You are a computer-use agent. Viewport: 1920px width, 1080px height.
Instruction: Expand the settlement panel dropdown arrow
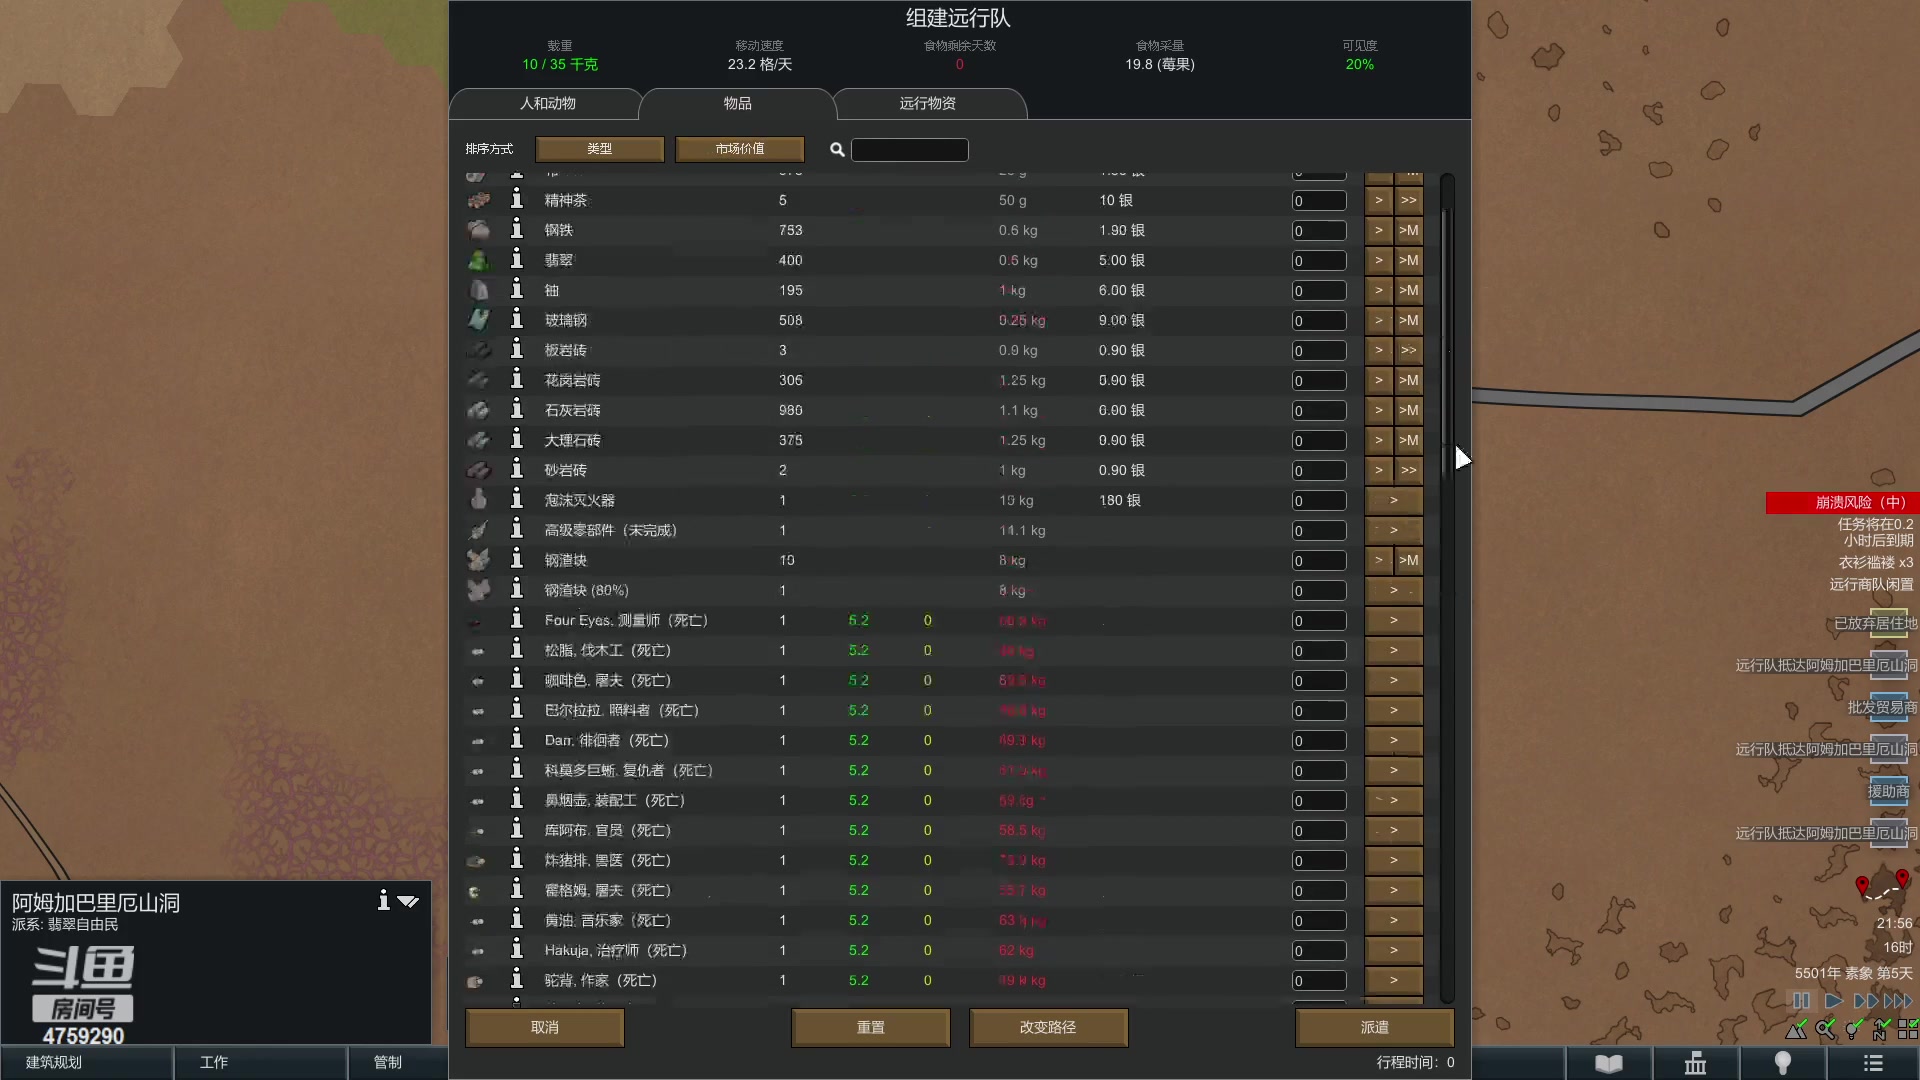coord(408,901)
